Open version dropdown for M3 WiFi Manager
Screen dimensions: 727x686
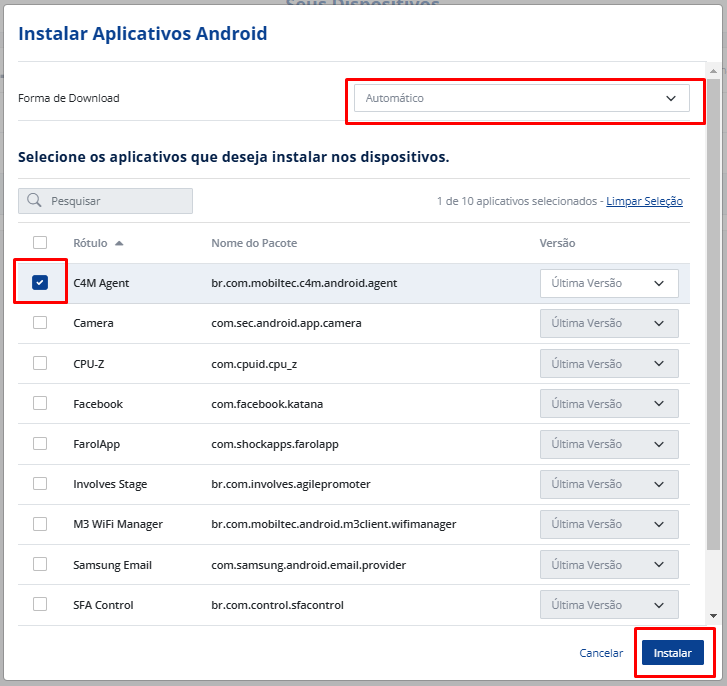[x=609, y=524]
